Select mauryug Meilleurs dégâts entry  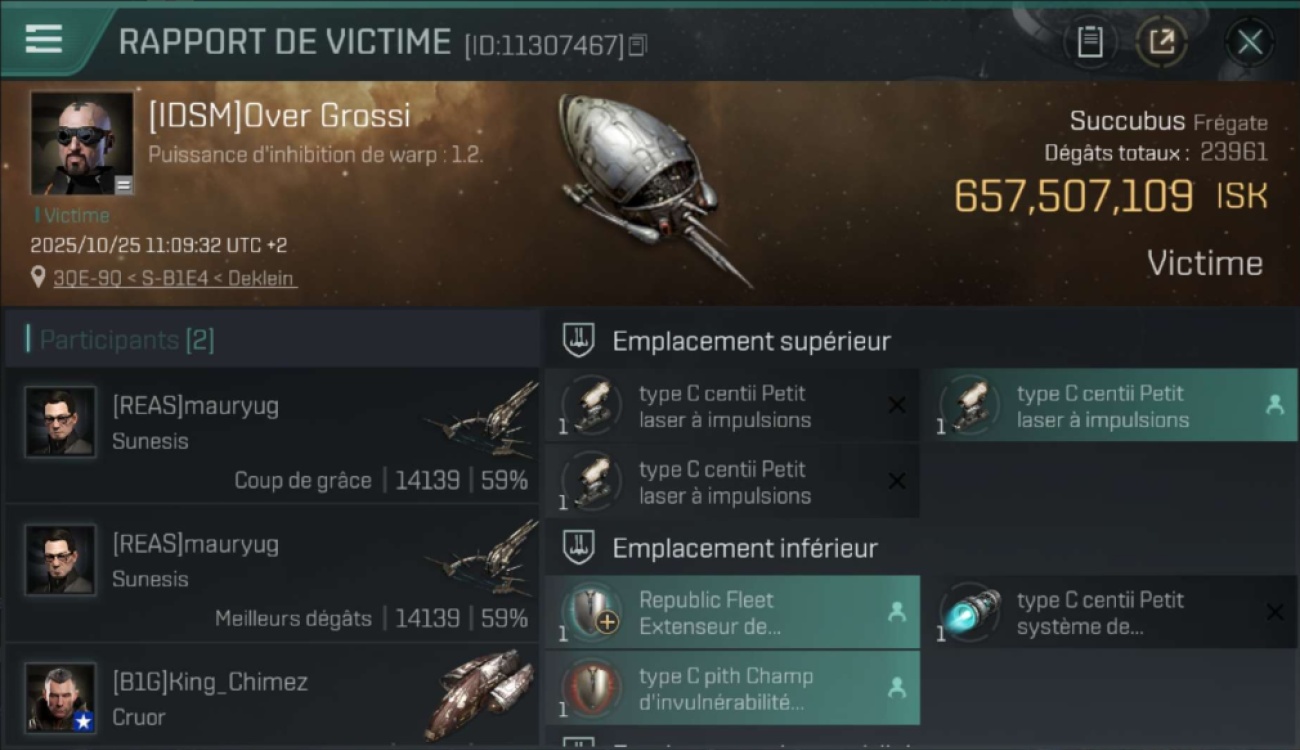click(272, 573)
